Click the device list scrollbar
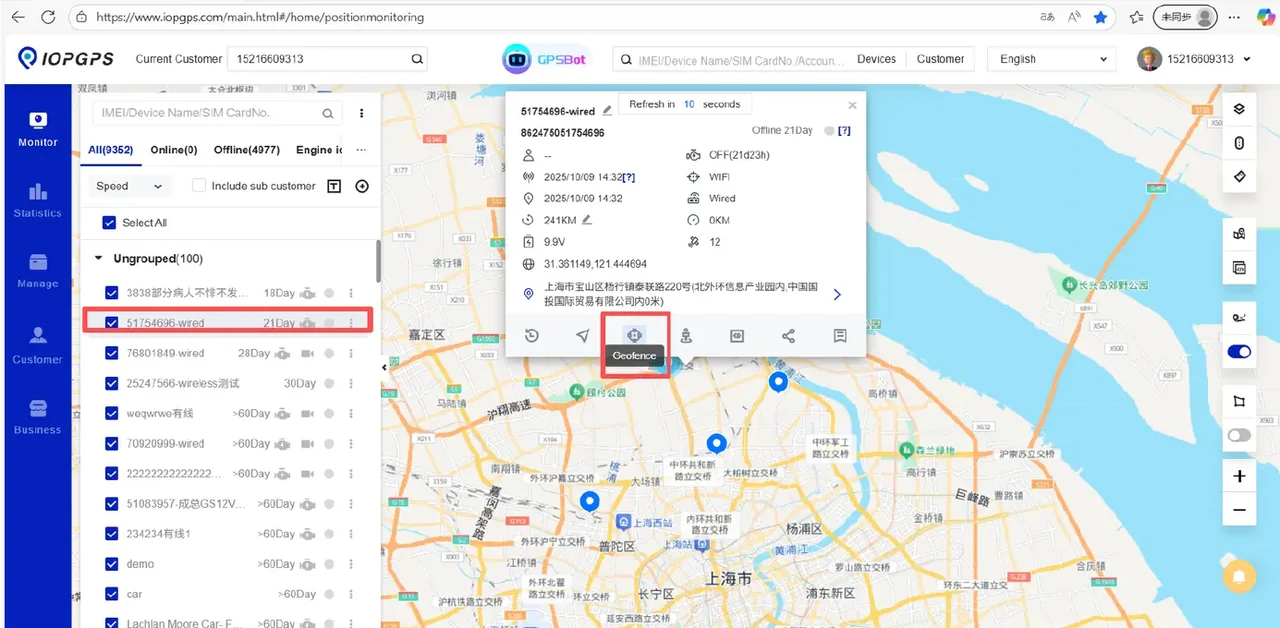The width and height of the screenshot is (1280, 628). (x=378, y=260)
